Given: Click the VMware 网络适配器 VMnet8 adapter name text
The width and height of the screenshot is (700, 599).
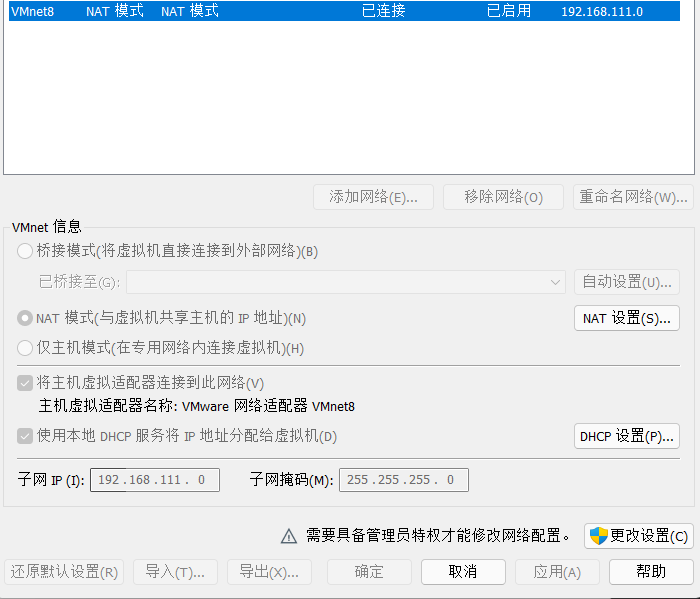Looking at the screenshot, I should [268, 406].
